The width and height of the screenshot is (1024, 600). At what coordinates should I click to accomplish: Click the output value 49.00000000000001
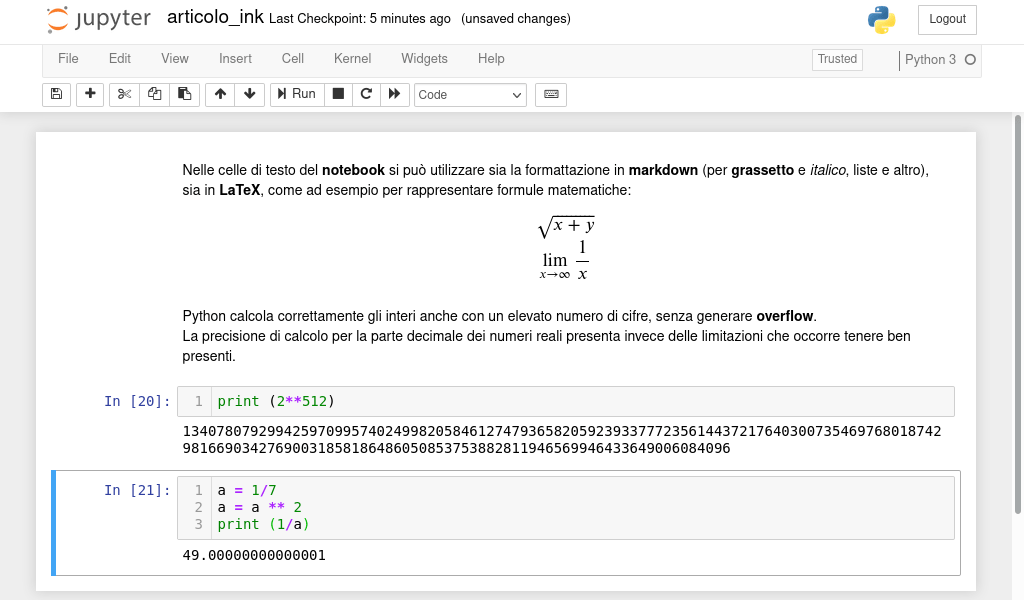(254, 556)
